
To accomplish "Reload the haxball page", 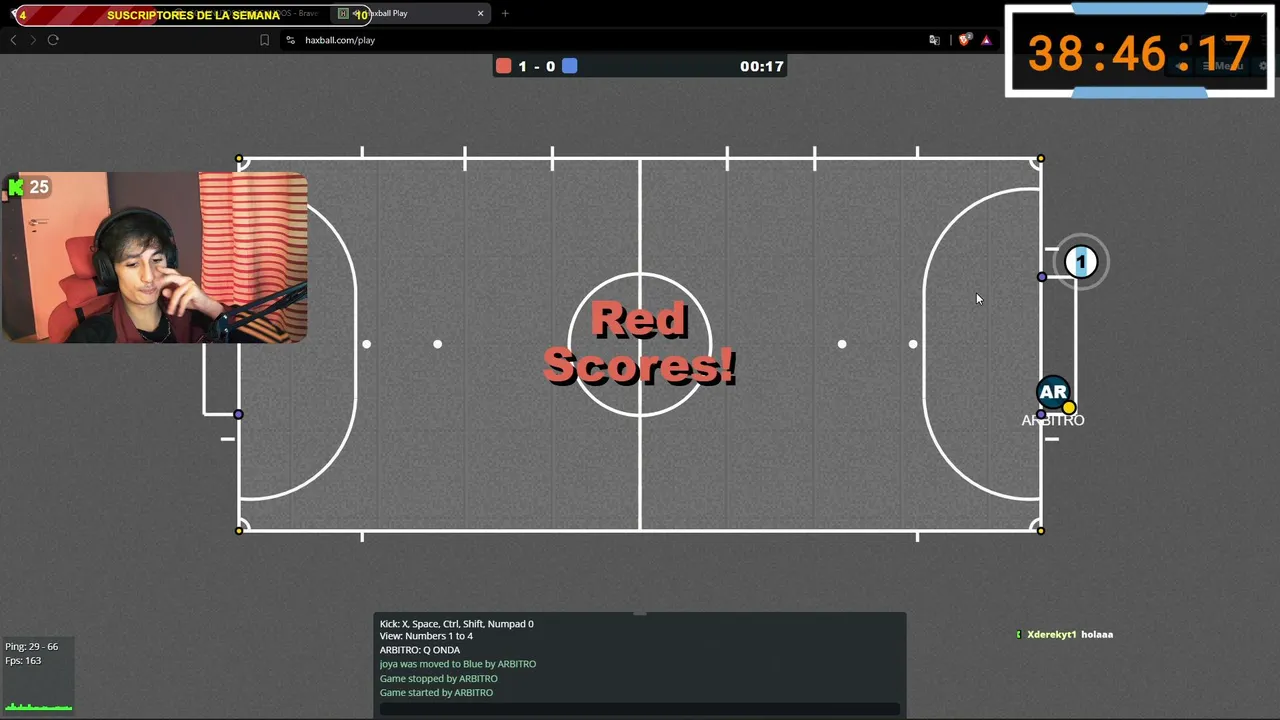I will click(x=53, y=40).
